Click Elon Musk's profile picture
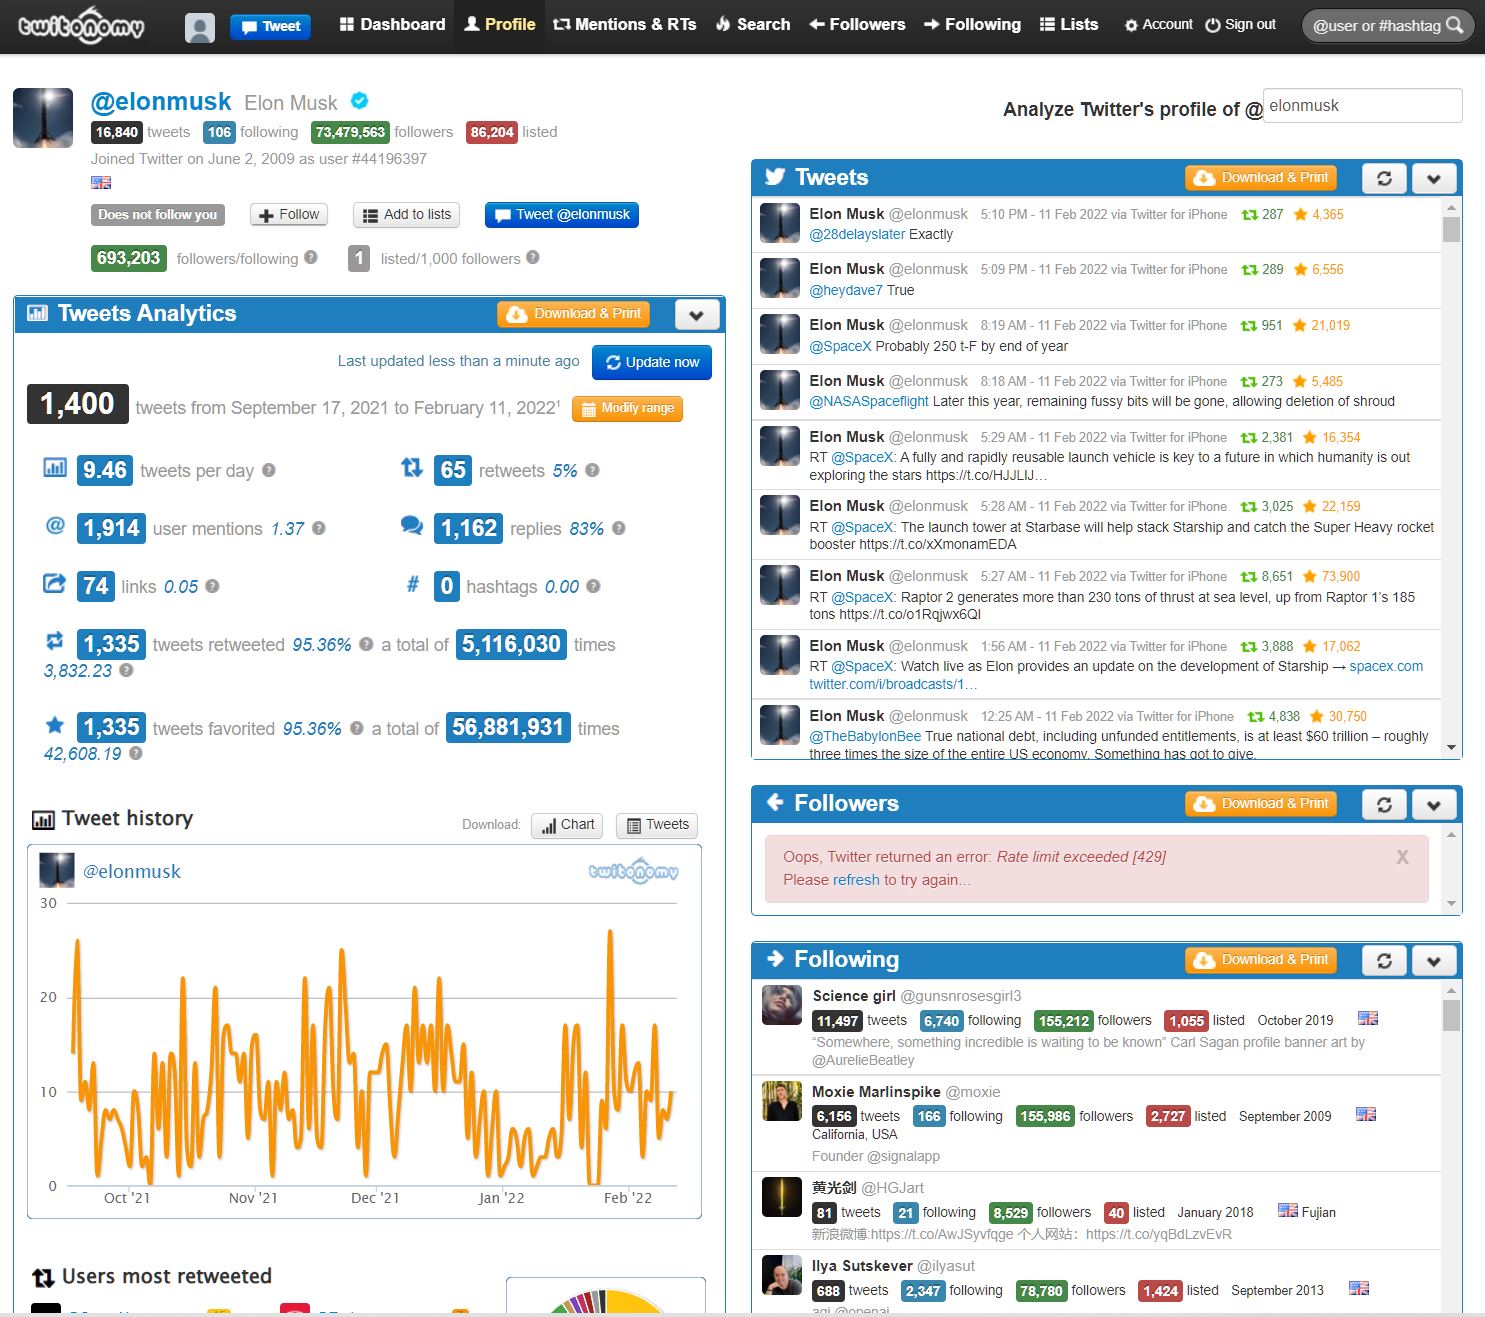This screenshot has width=1485, height=1317. (x=43, y=118)
